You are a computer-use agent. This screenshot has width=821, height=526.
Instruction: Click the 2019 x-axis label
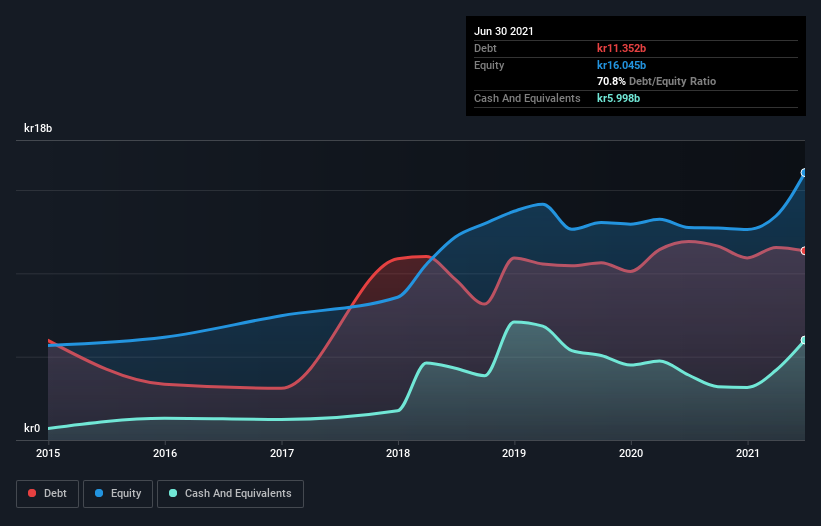[x=514, y=453]
